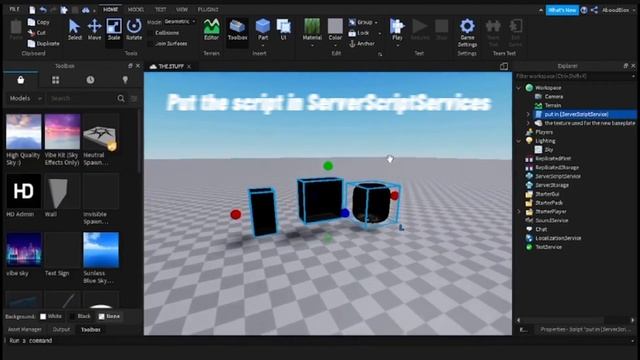Collapse the Workspace tree node
640x360 pixels.
(519, 88)
